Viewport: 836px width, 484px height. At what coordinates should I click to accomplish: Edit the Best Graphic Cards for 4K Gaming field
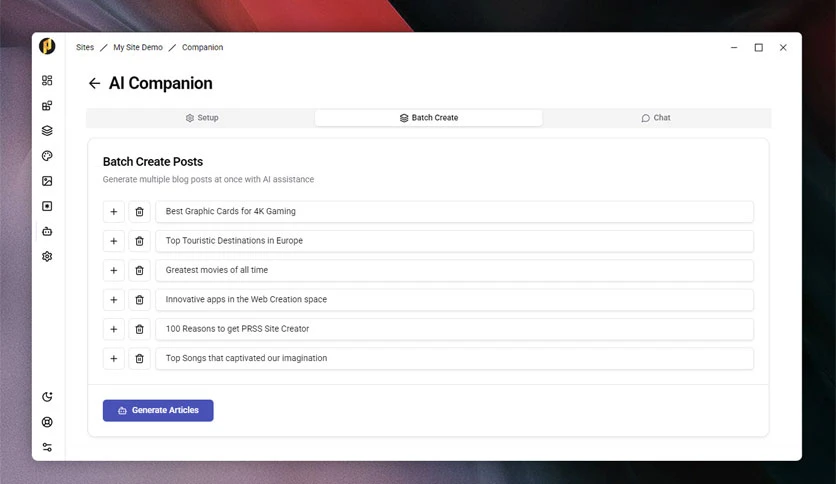coord(454,212)
